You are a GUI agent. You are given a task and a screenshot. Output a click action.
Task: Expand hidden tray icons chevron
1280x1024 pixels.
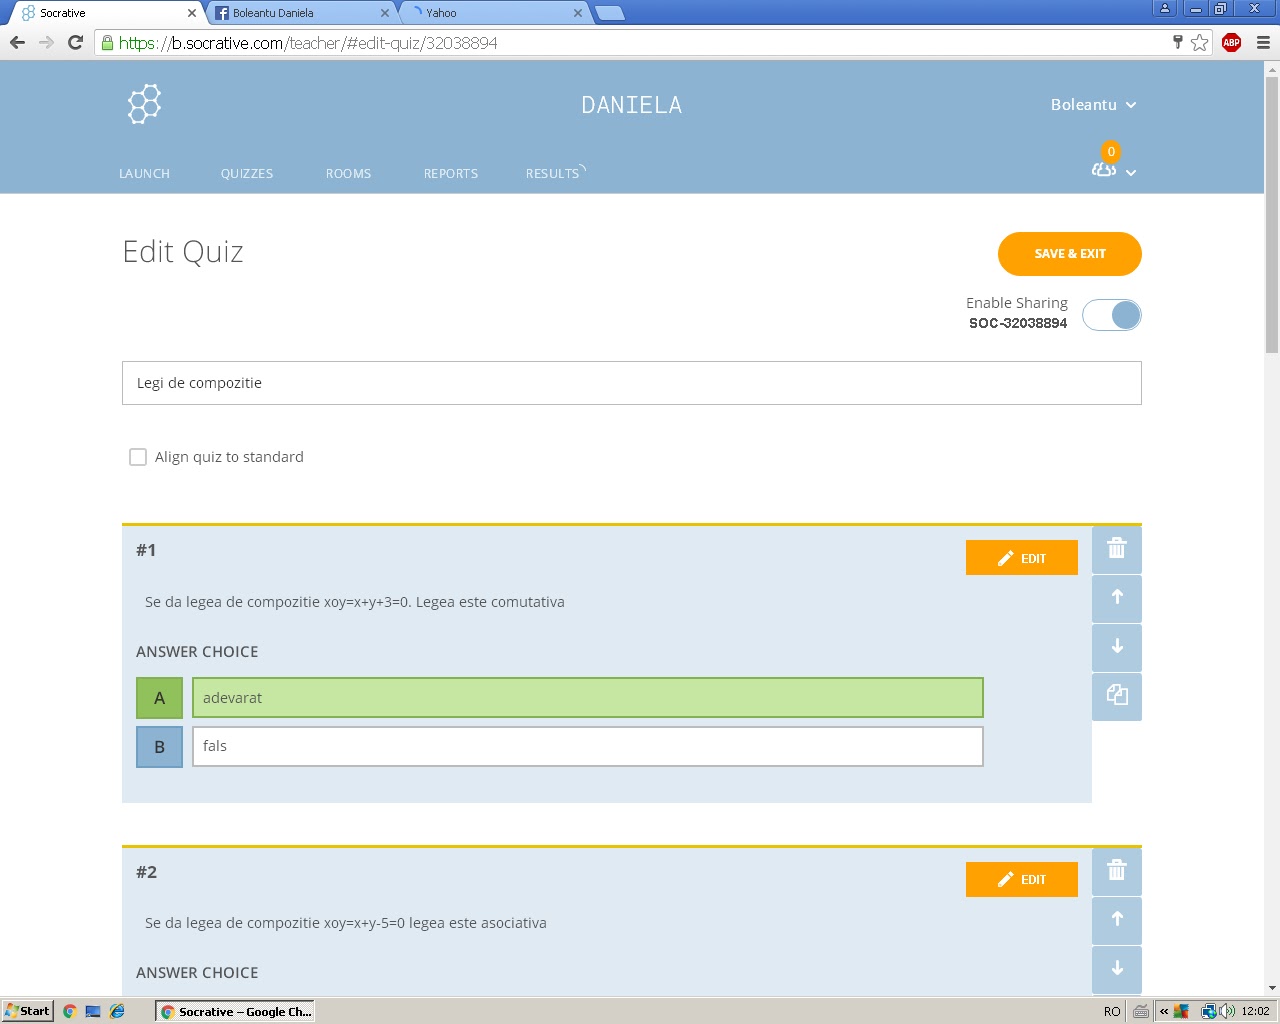point(1164,1011)
